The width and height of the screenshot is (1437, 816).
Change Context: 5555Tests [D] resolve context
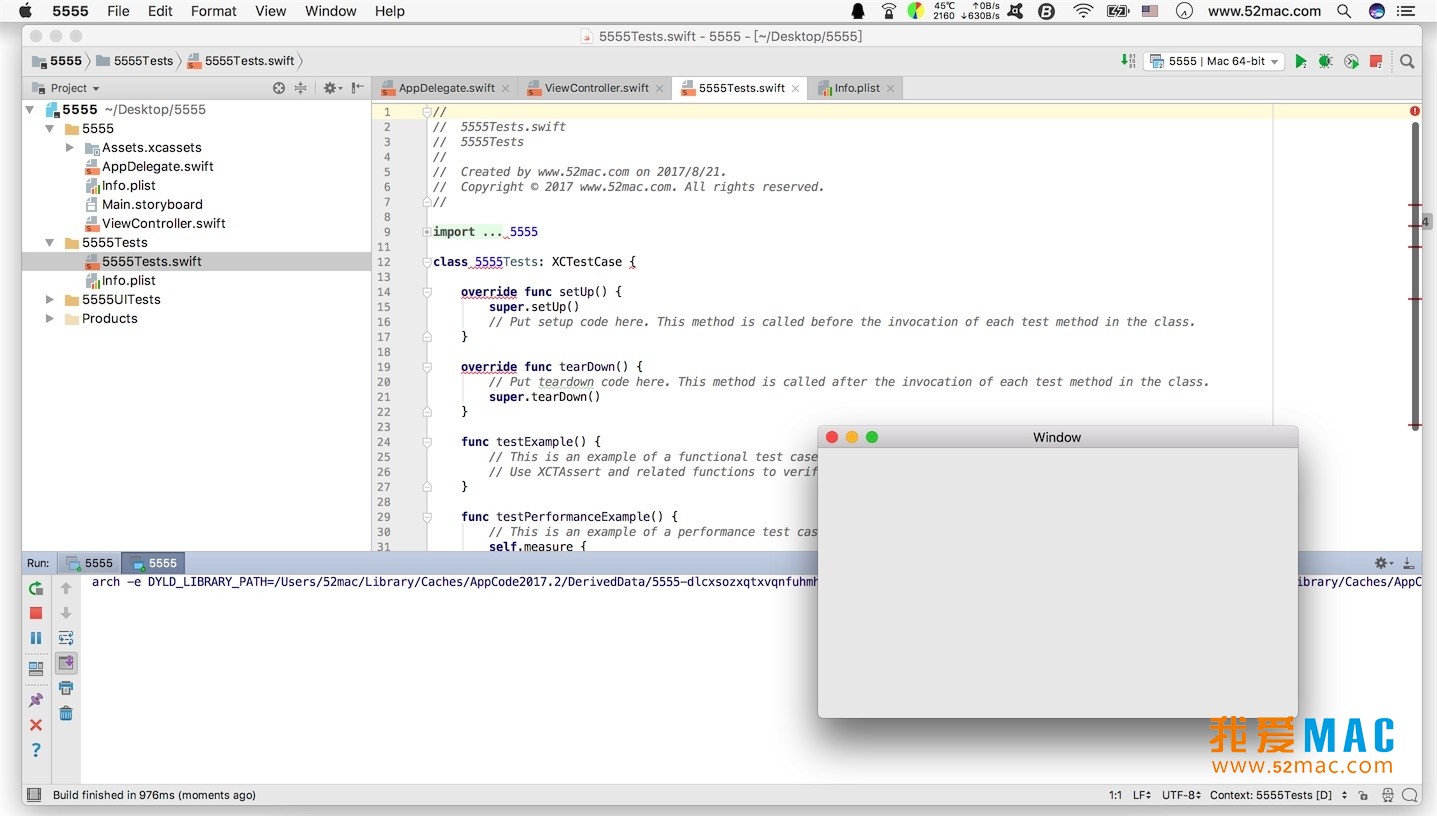[x=1278, y=795]
